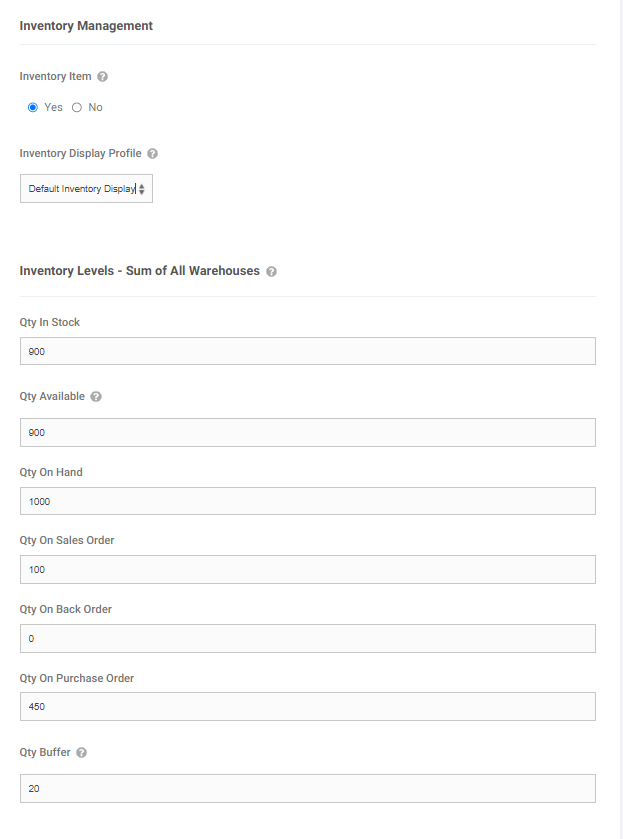Click the Qty On Sales Order field

[x=308, y=569]
